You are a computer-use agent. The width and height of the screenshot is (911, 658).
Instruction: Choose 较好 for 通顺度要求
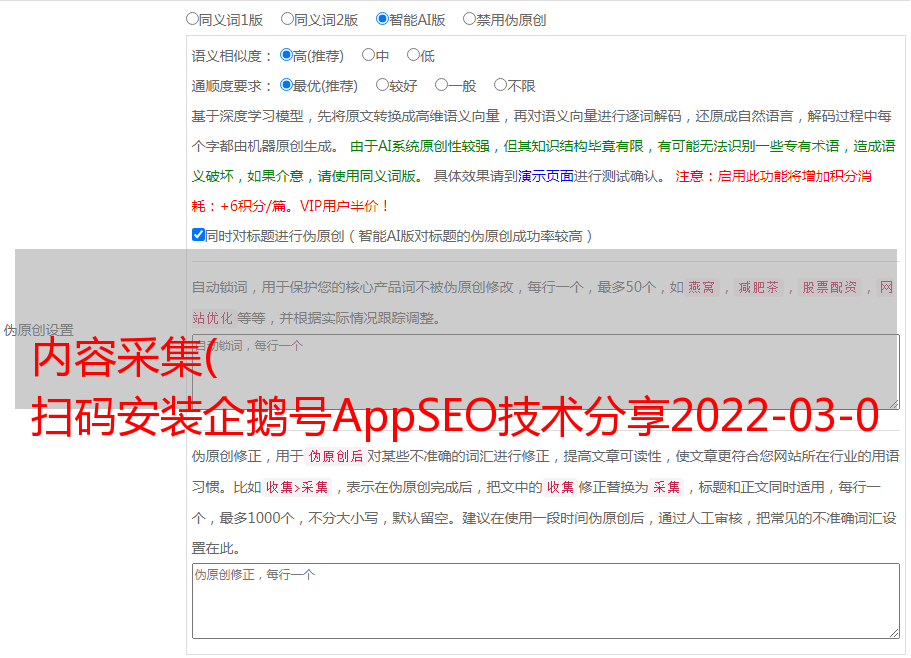(382, 86)
